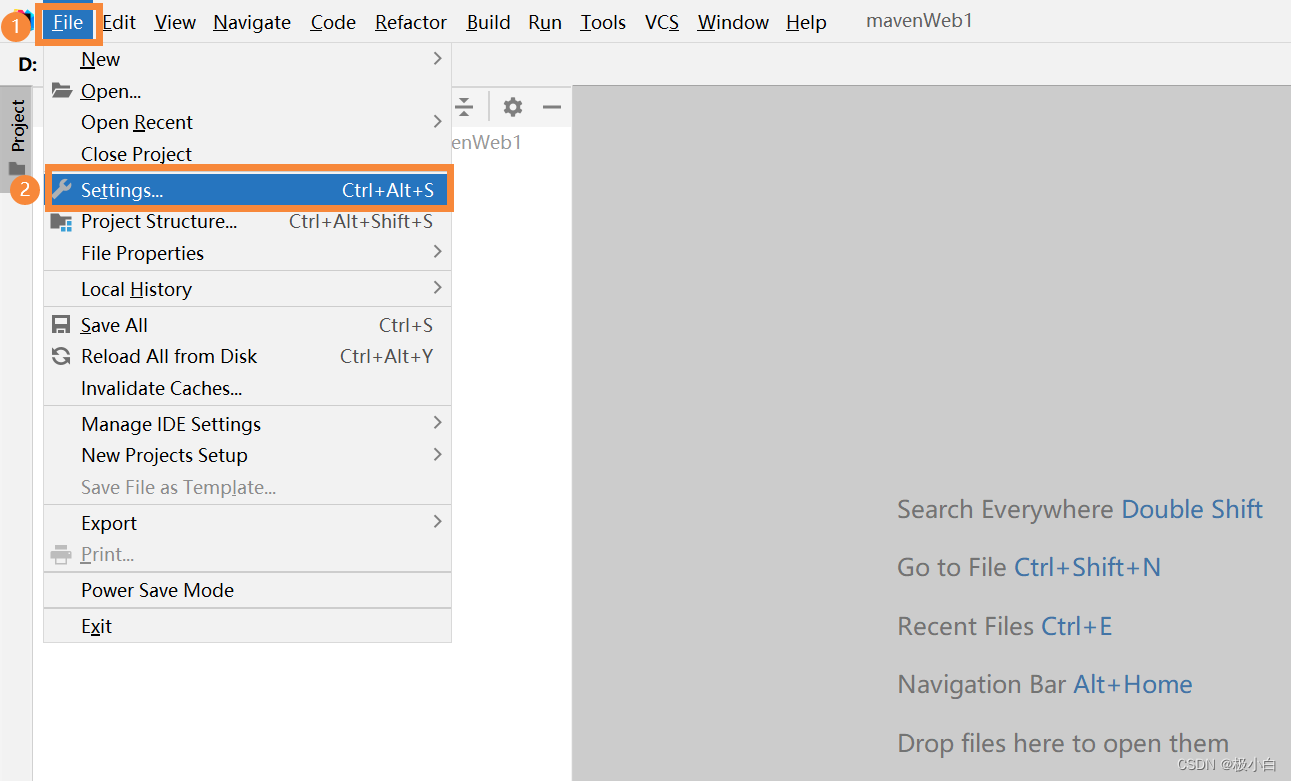Open the VCS menu
1291x781 pixels.
[662, 22]
